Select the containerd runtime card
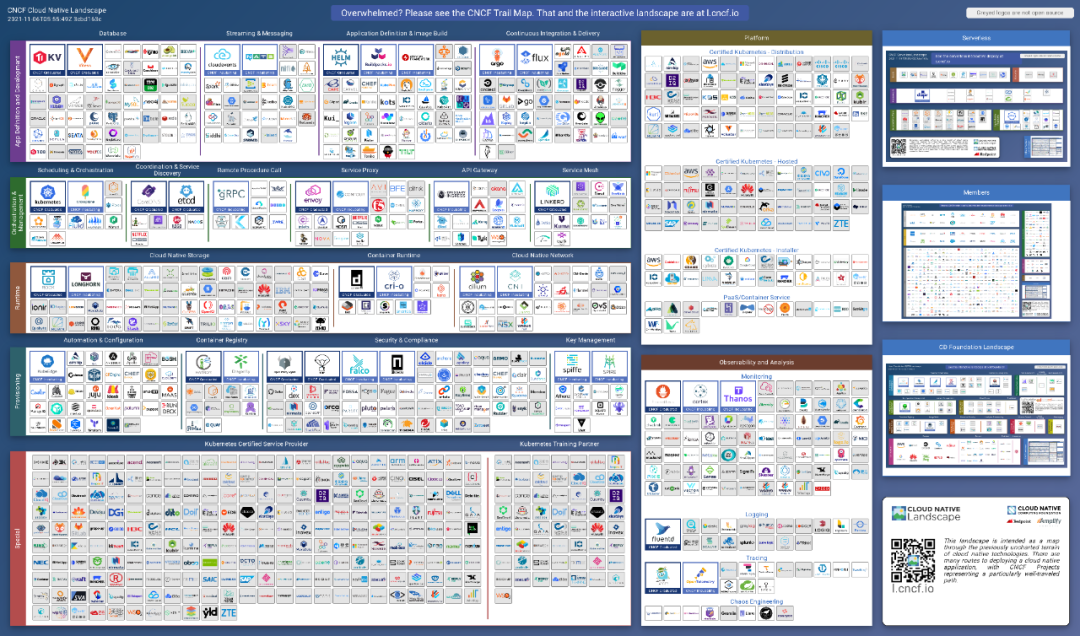Image resolution: width=1080 pixels, height=636 pixels. (x=357, y=283)
